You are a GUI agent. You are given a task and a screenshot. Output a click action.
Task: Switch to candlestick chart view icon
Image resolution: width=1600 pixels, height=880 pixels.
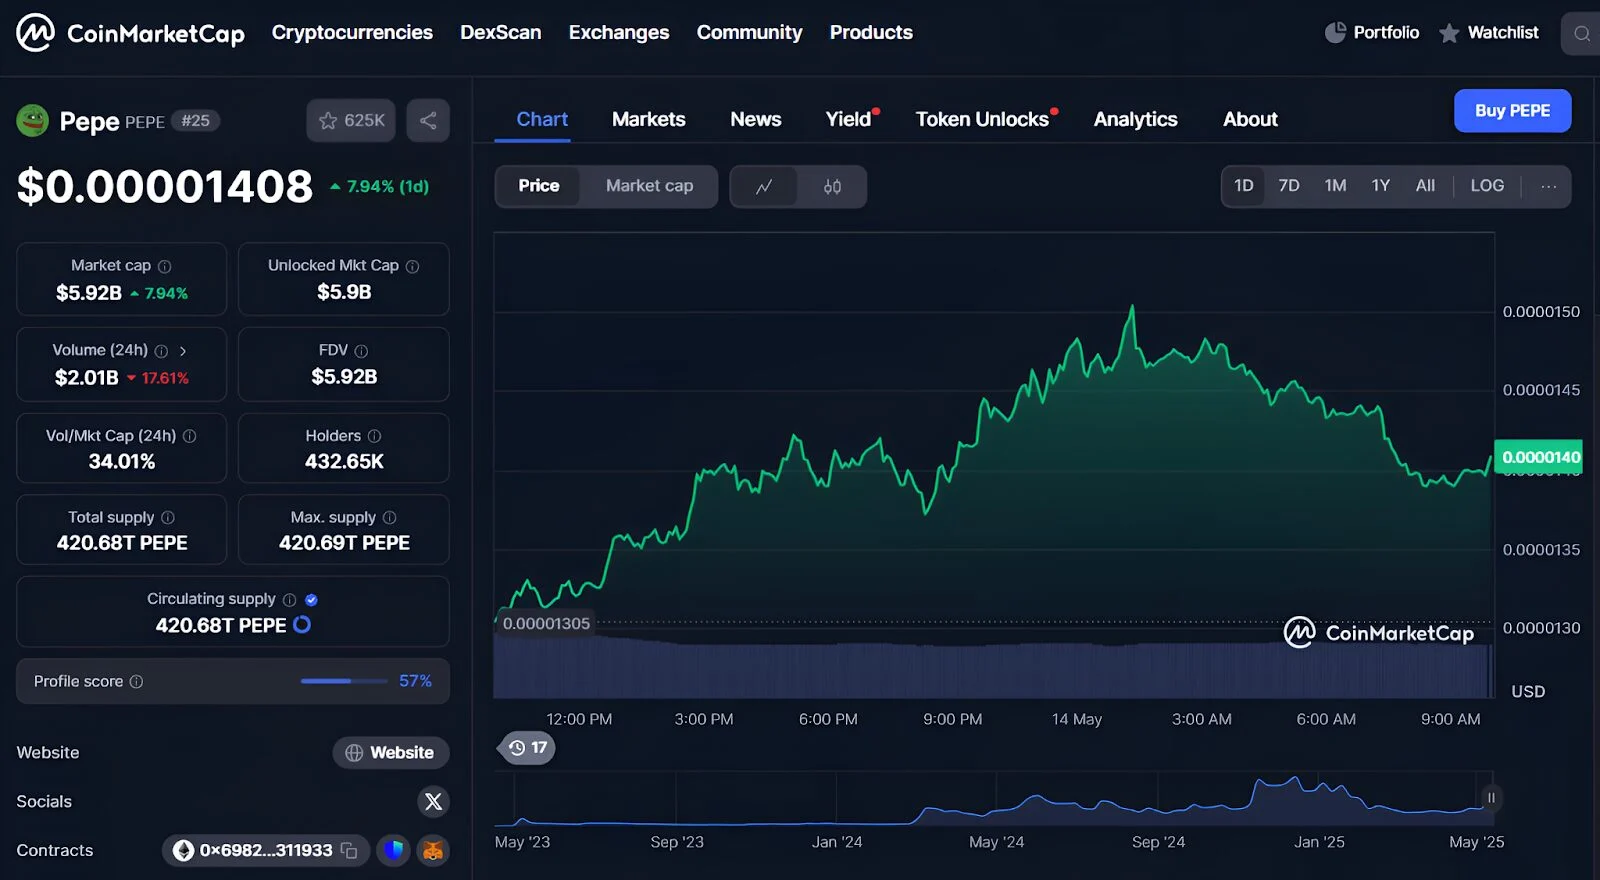click(x=832, y=187)
